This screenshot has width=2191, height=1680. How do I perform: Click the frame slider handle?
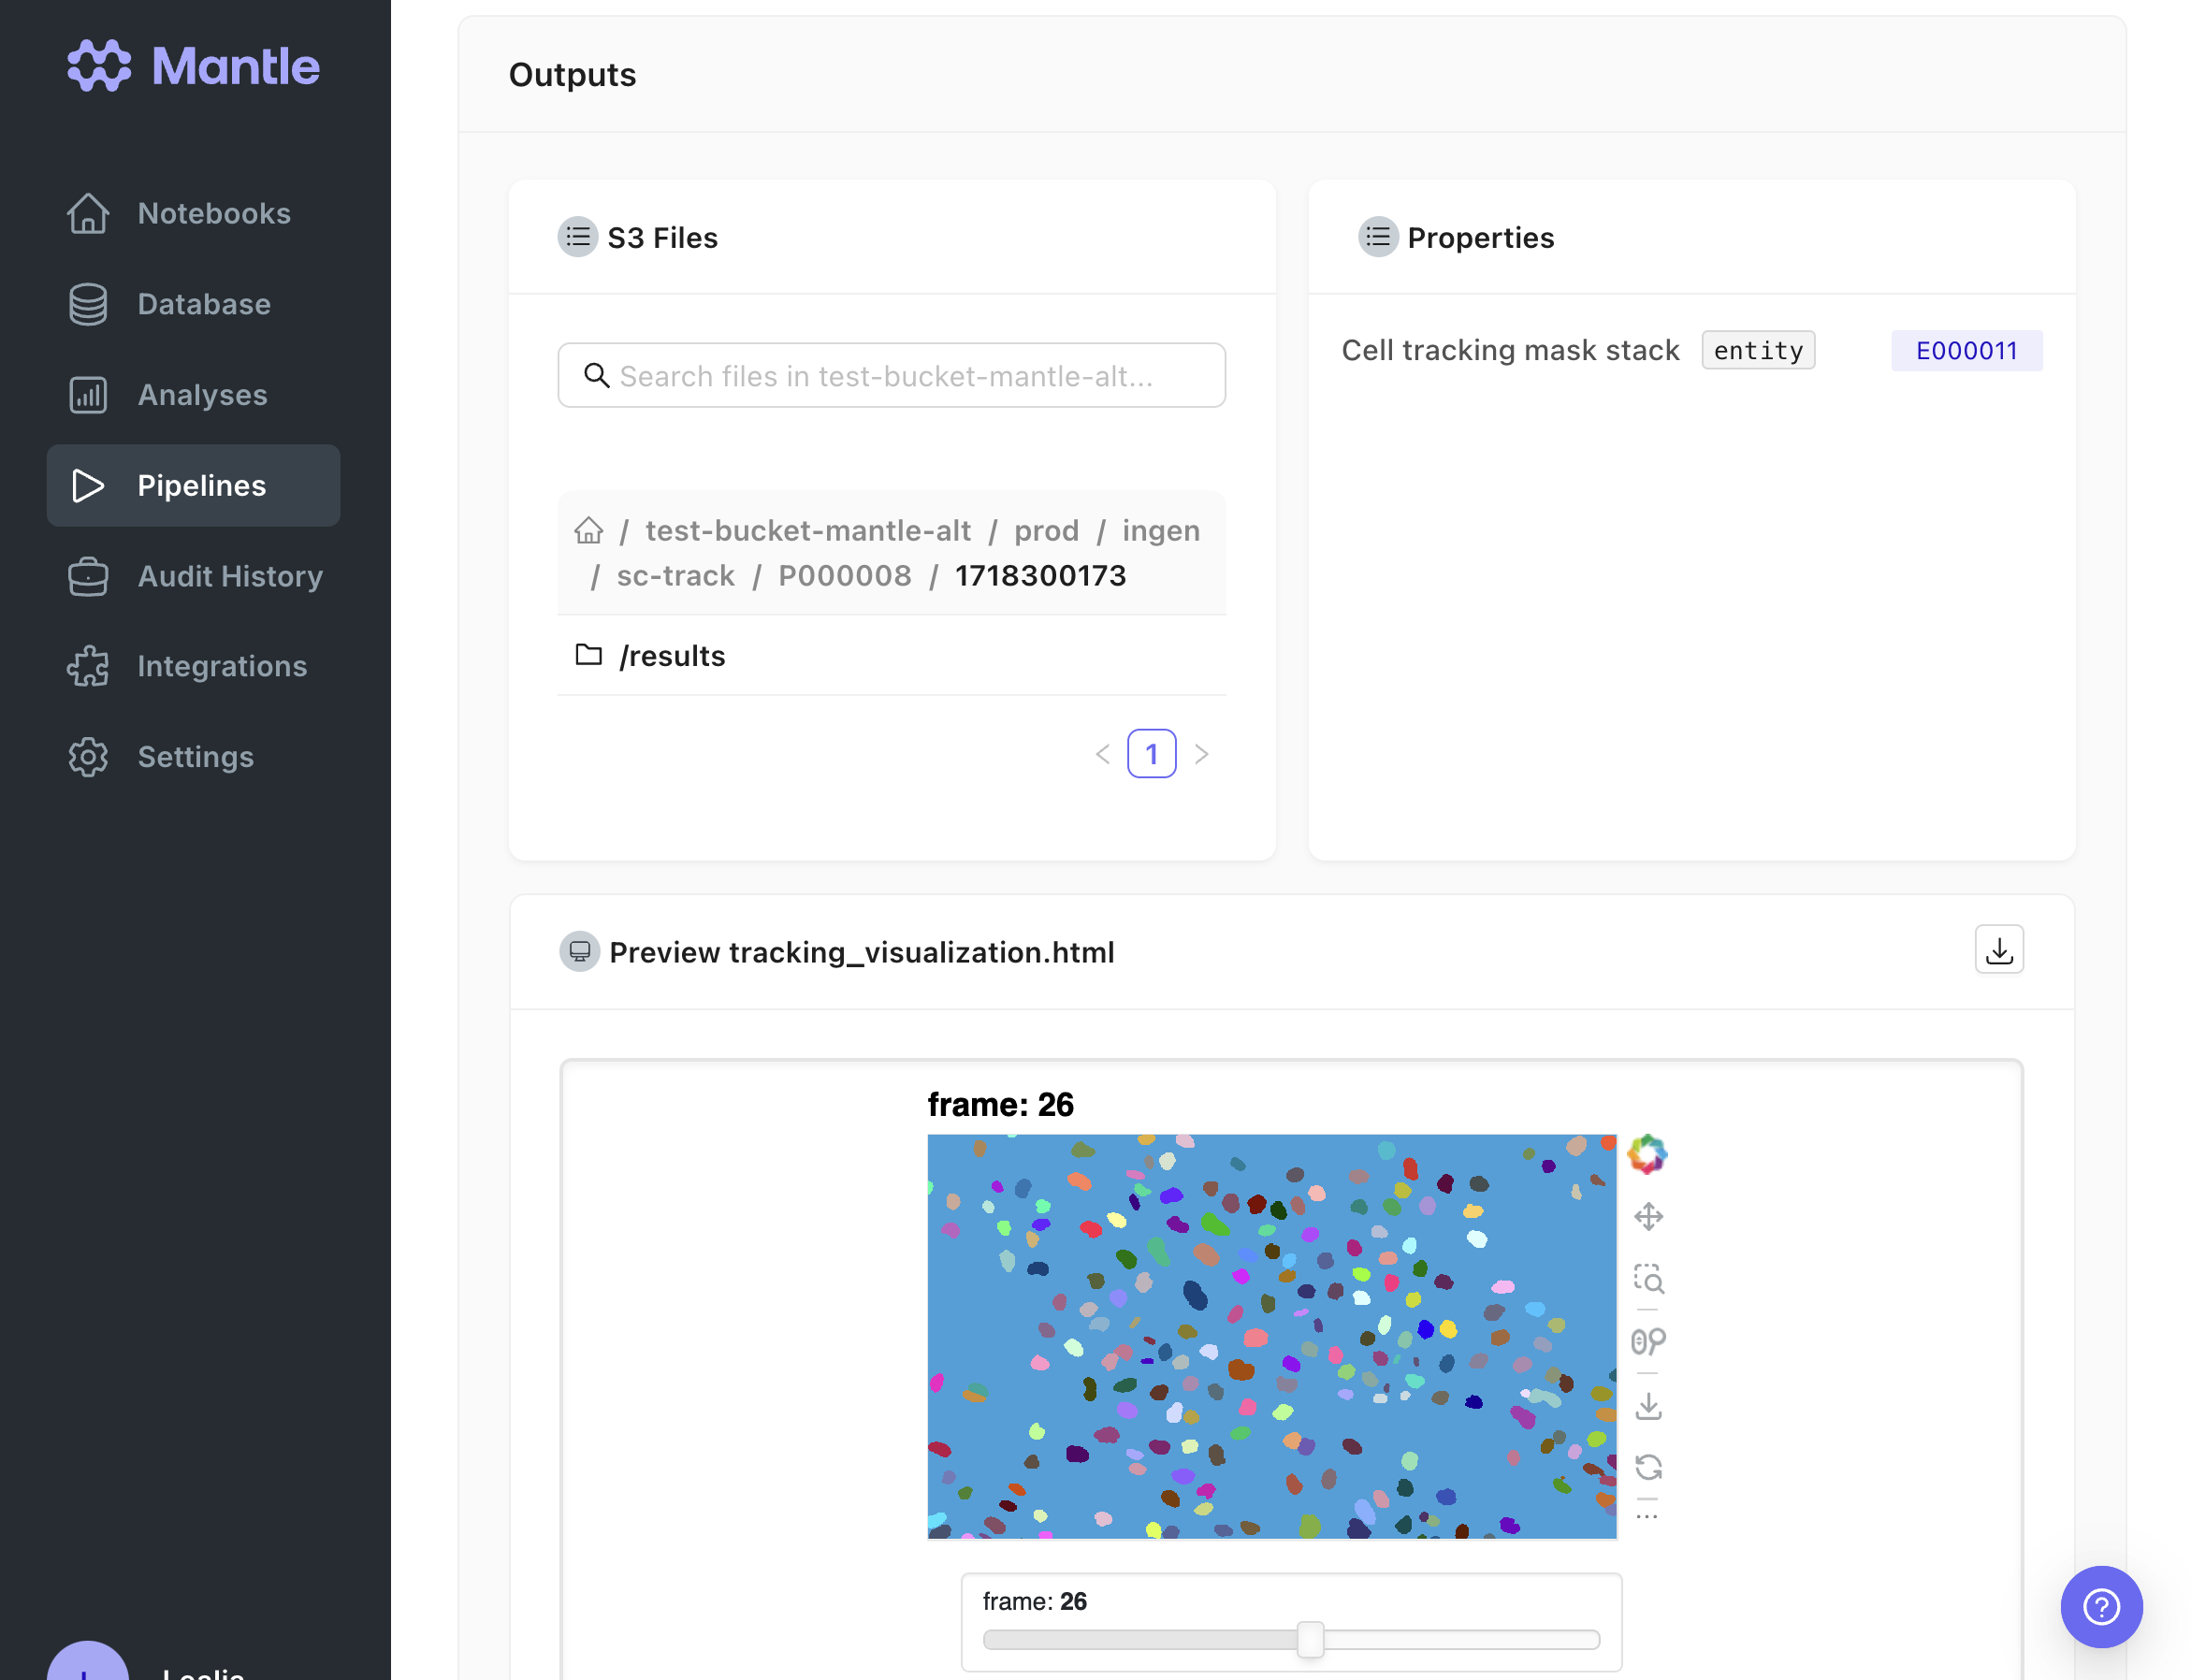[x=1309, y=1640]
